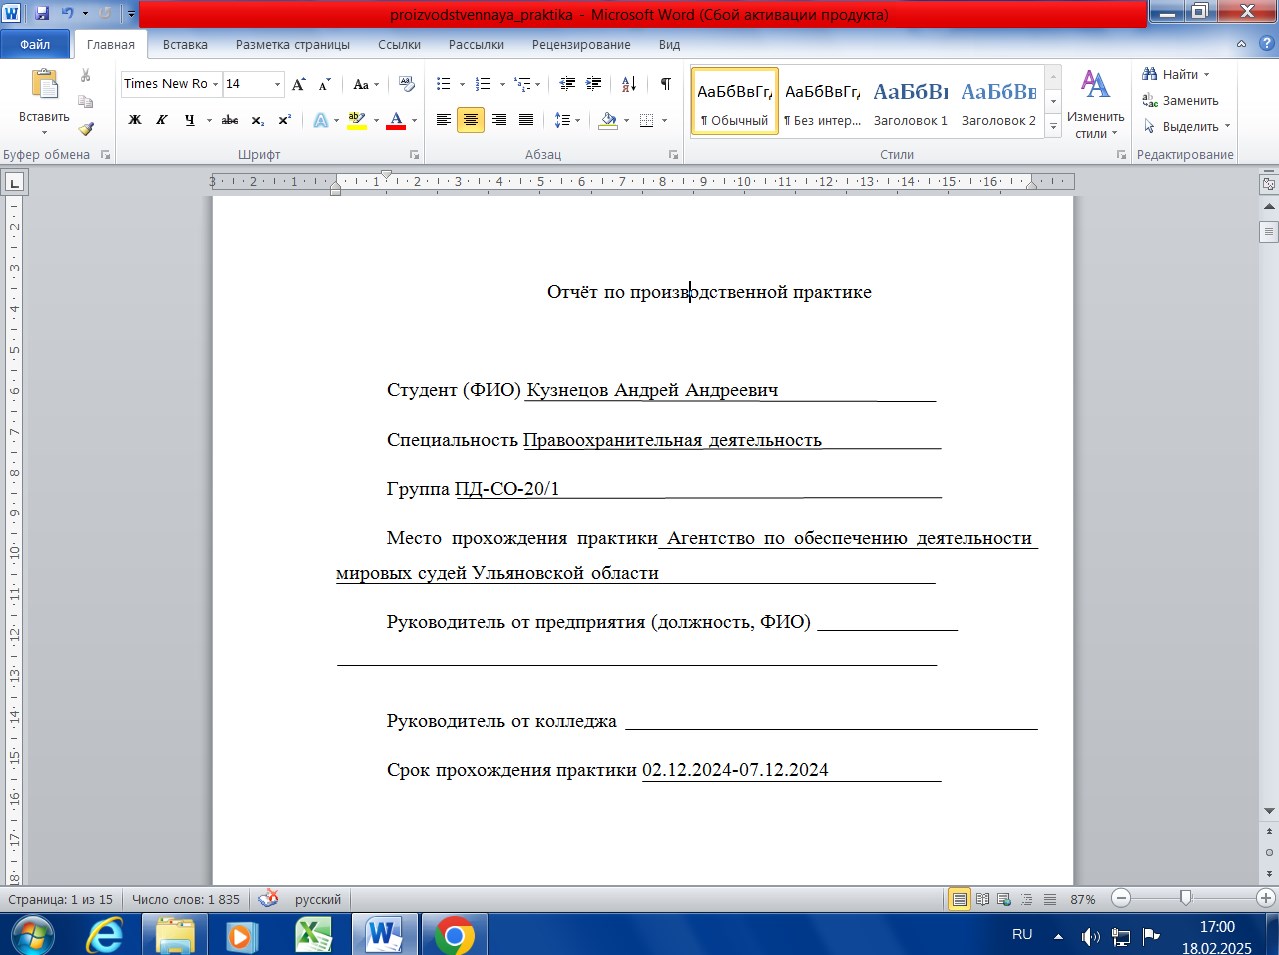
Task: Click the Sort icon in paragraph group
Action: coord(628,84)
